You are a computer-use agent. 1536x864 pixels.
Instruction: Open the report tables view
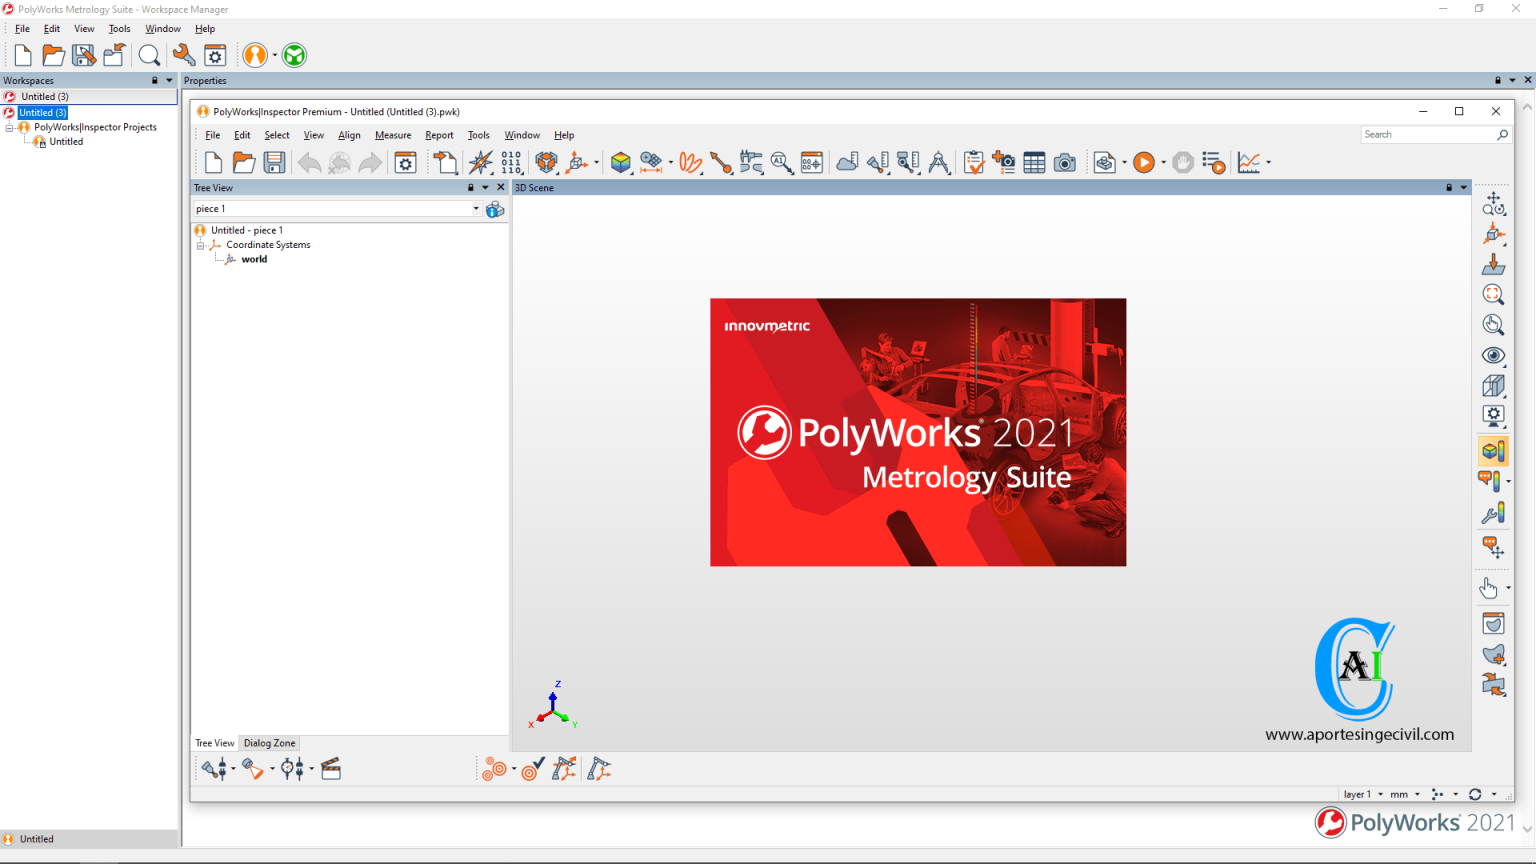point(1034,162)
